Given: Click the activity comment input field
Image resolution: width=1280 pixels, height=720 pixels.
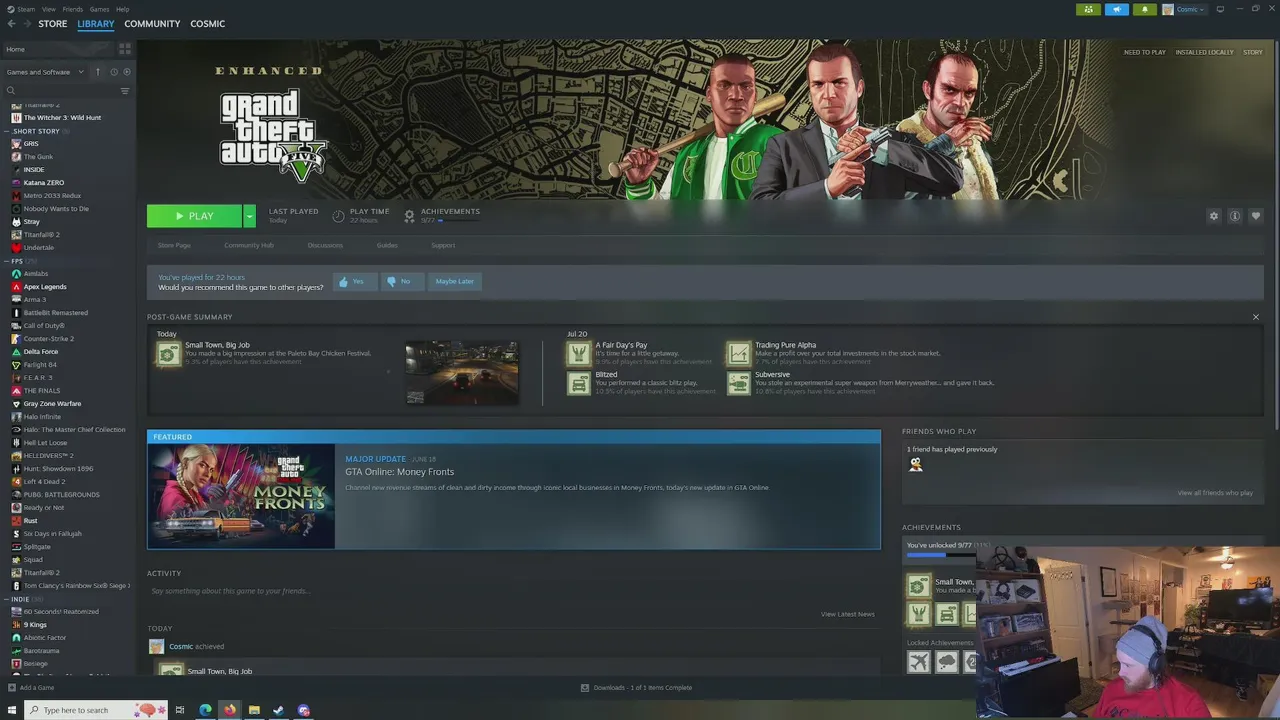Looking at the screenshot, I should [514, 591].
